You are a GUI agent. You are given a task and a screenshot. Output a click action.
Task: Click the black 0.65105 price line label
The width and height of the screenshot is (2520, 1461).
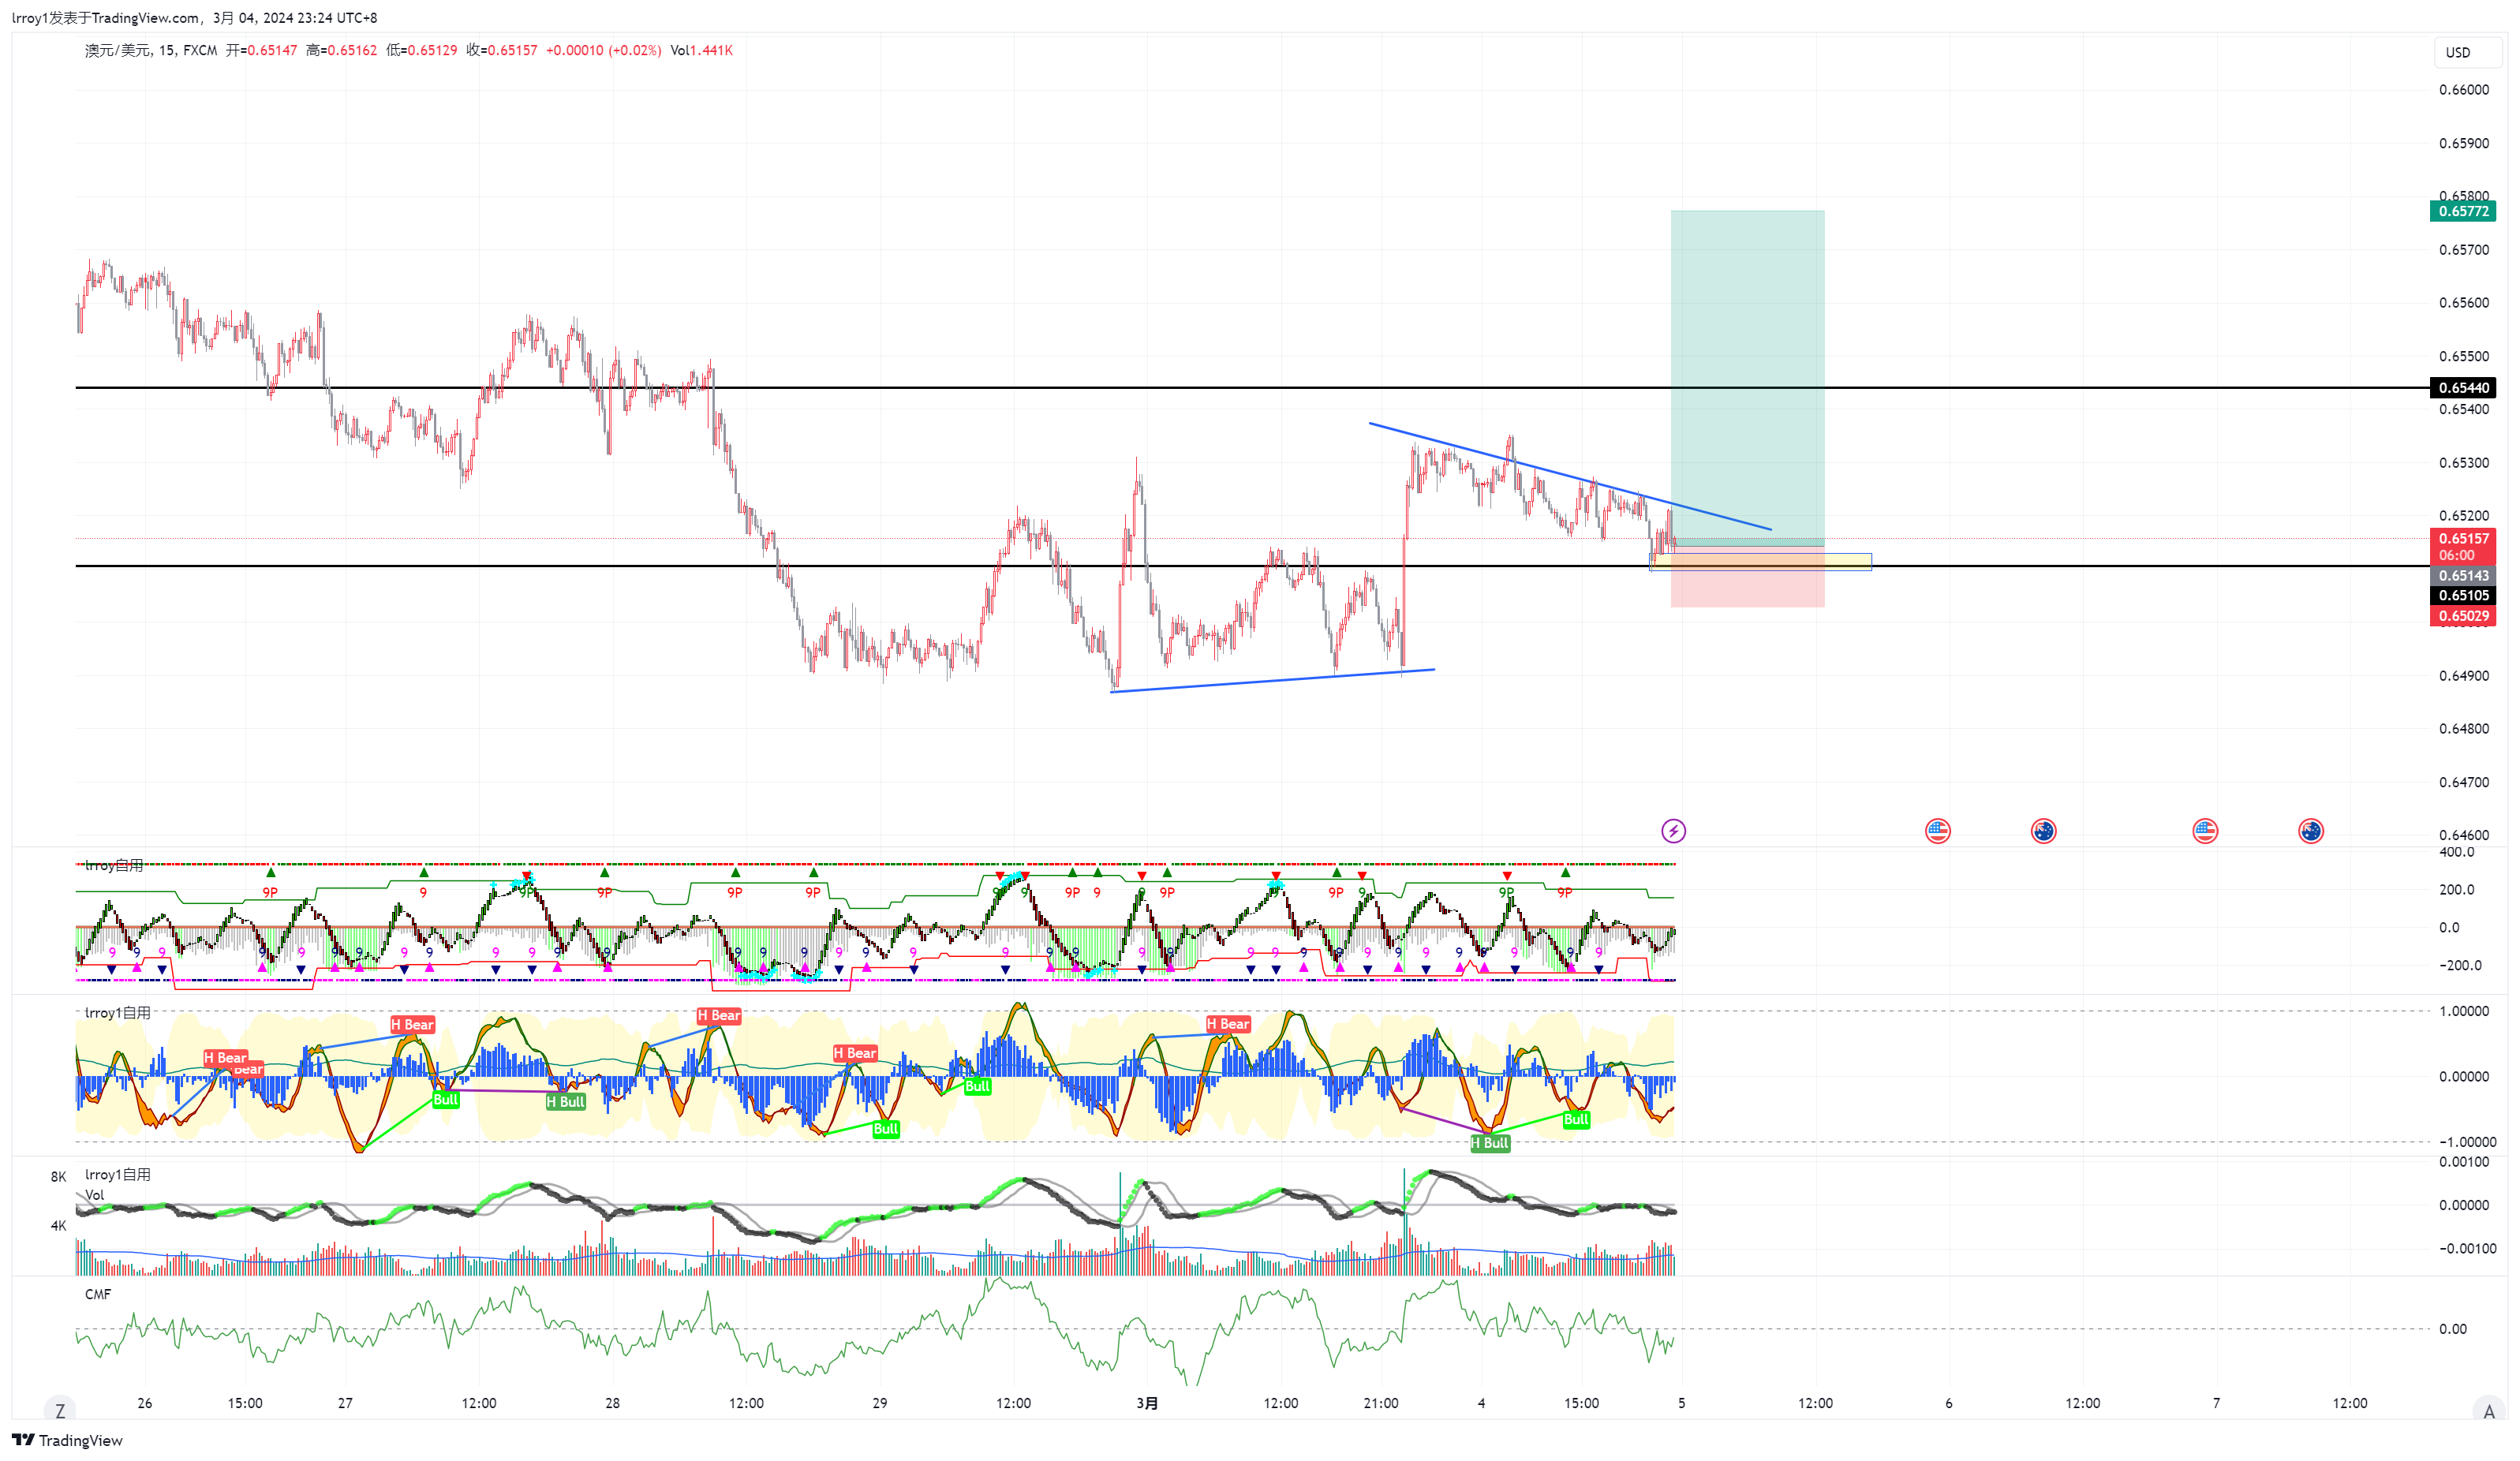[x=2463, y=596]
